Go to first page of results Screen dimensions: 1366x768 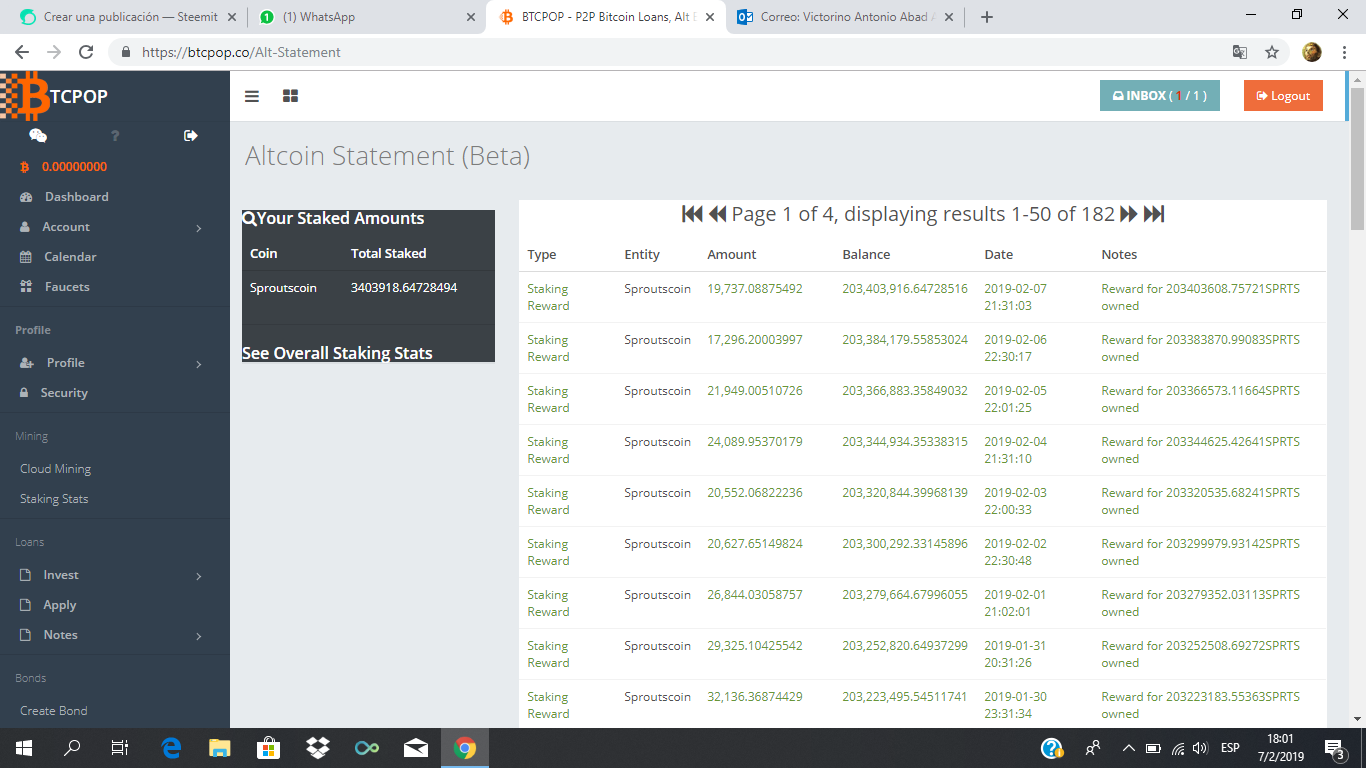click(x=692, y=214)
